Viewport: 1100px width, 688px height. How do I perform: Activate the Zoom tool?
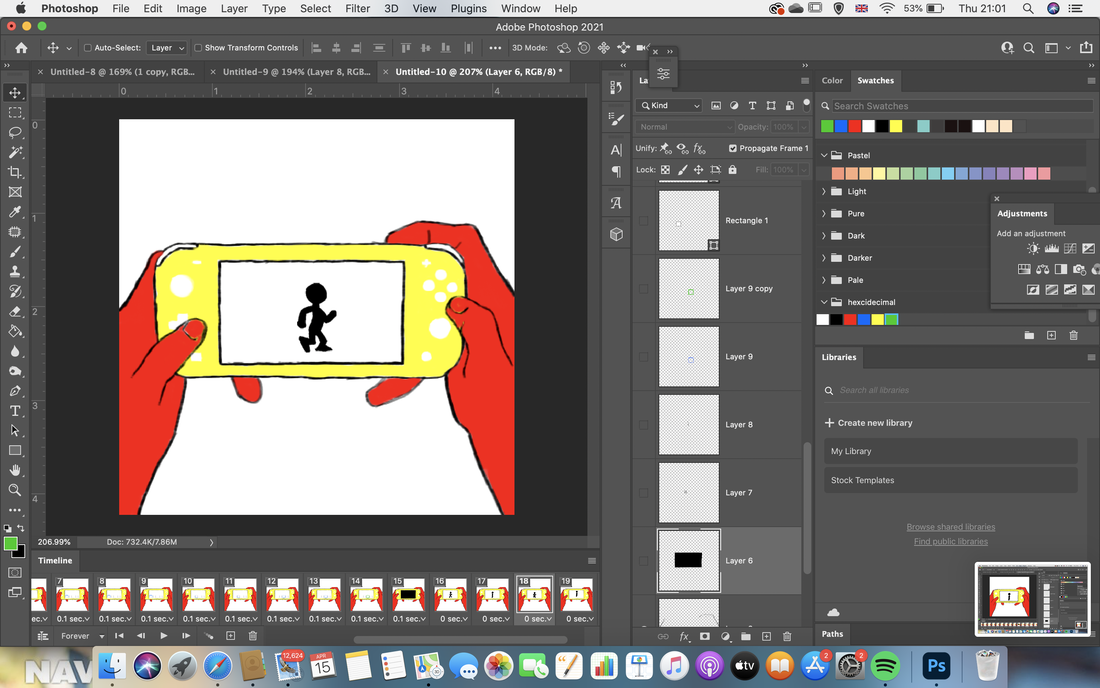pyautogui.click(x=15, y=490)
